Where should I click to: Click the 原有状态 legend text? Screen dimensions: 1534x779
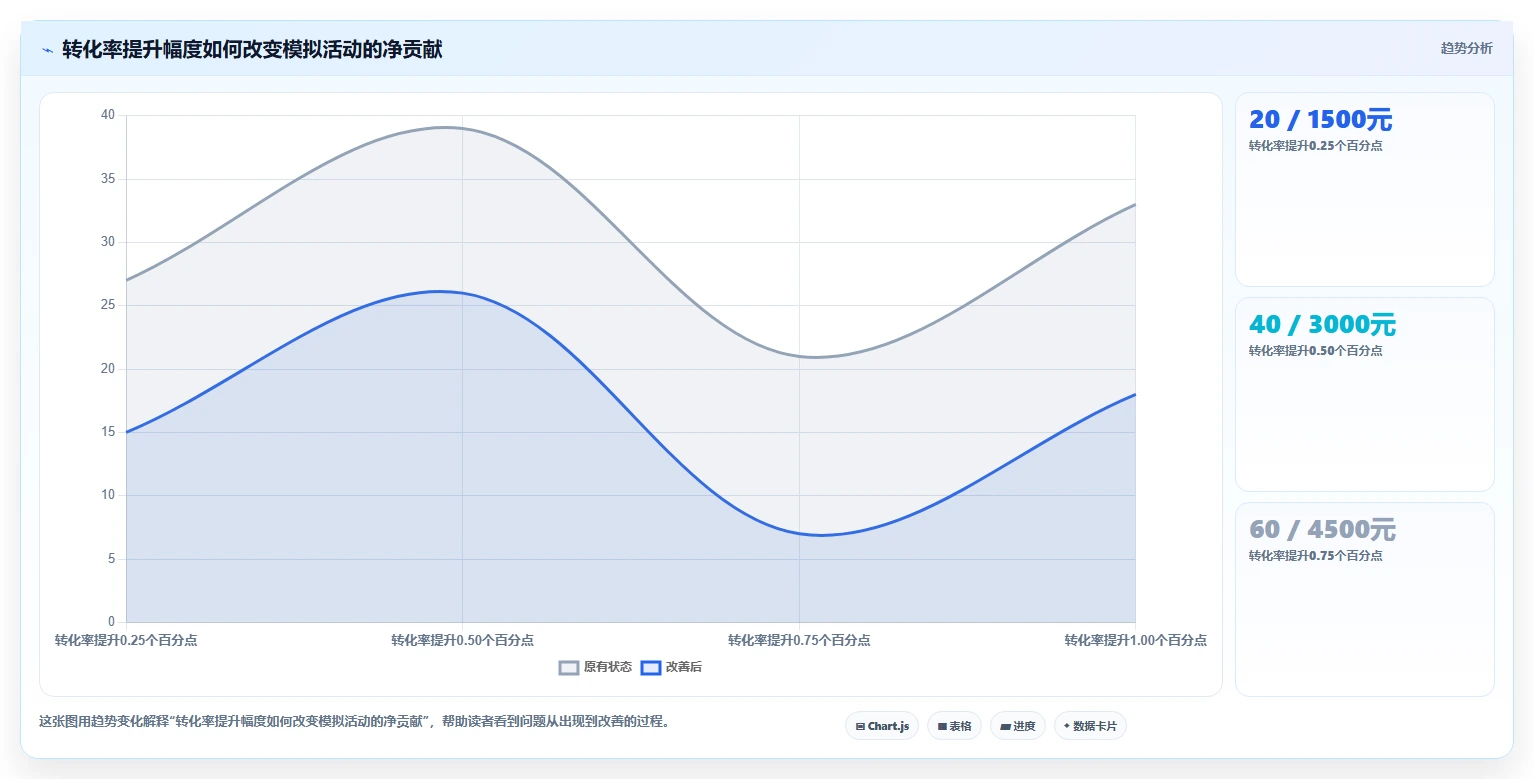pos(608,667)
